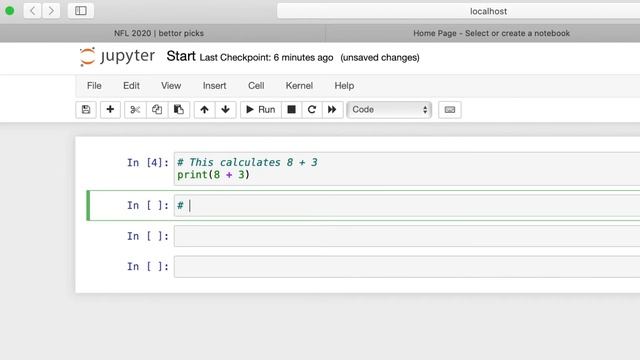Interrupt the kernel with the stop icon
The height and width of the screenshot is (360, 640).
coord(291,110)
